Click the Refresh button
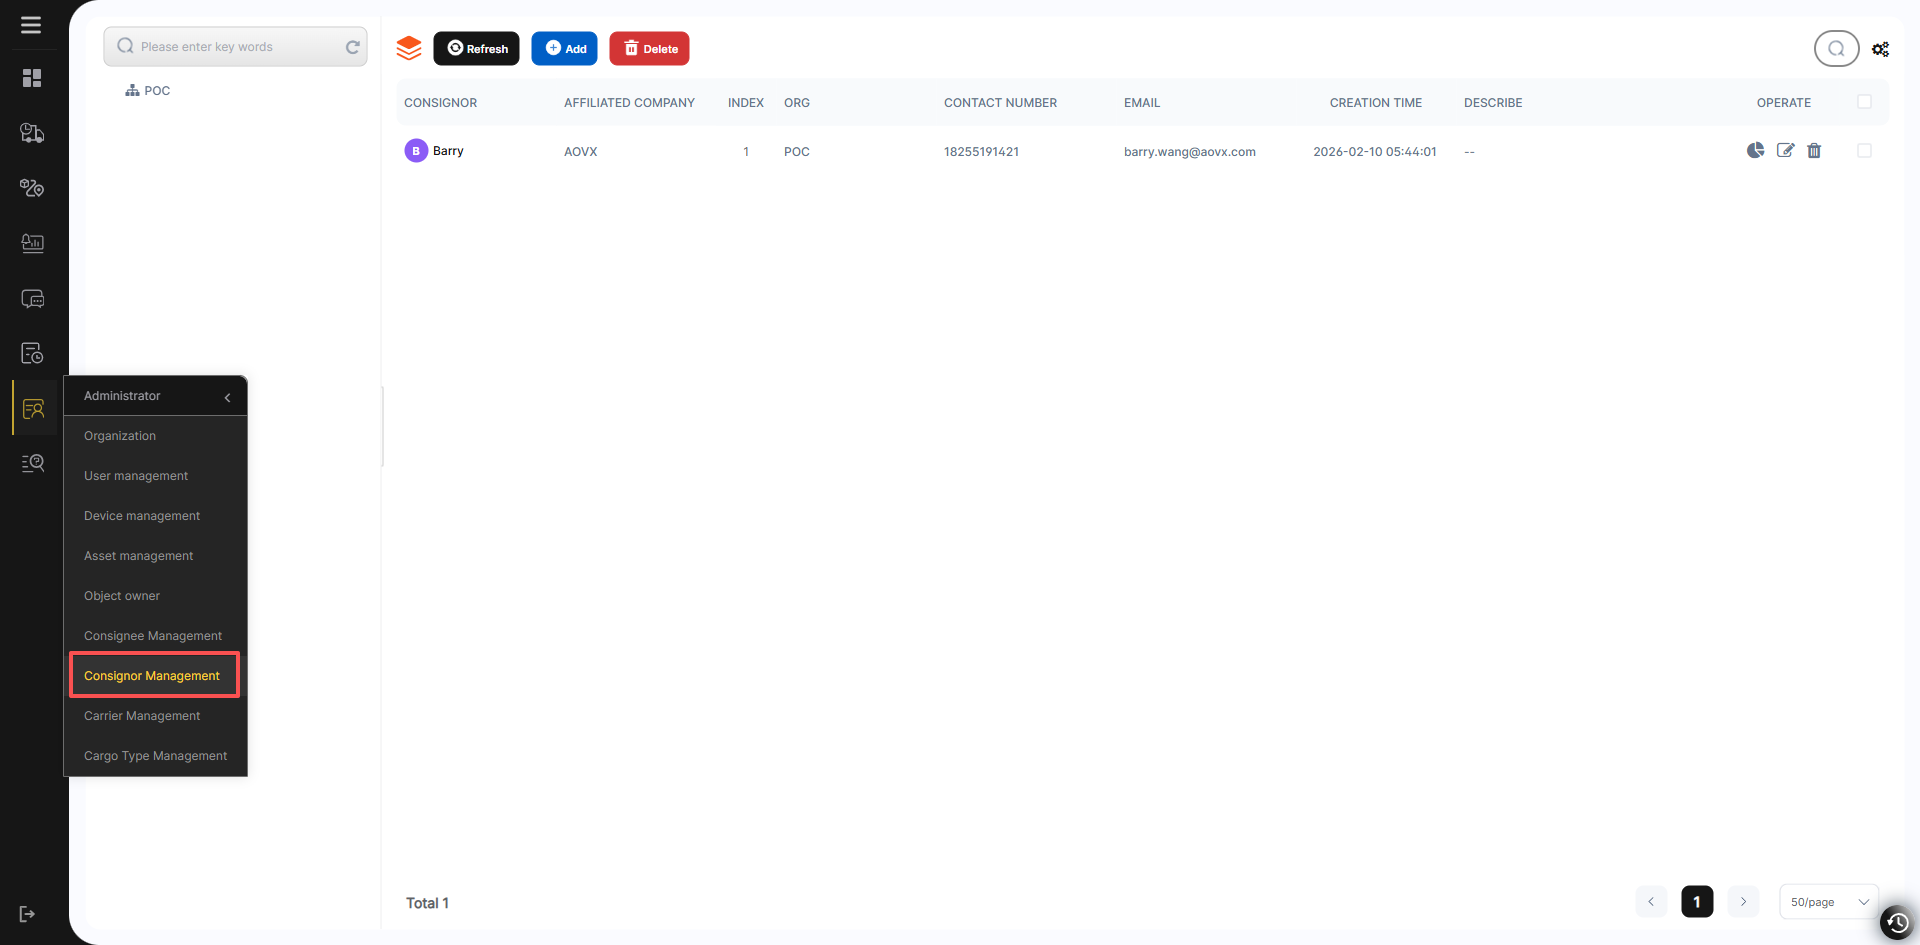The width and height of the screenshot is (1920, 945). [476, 48]
